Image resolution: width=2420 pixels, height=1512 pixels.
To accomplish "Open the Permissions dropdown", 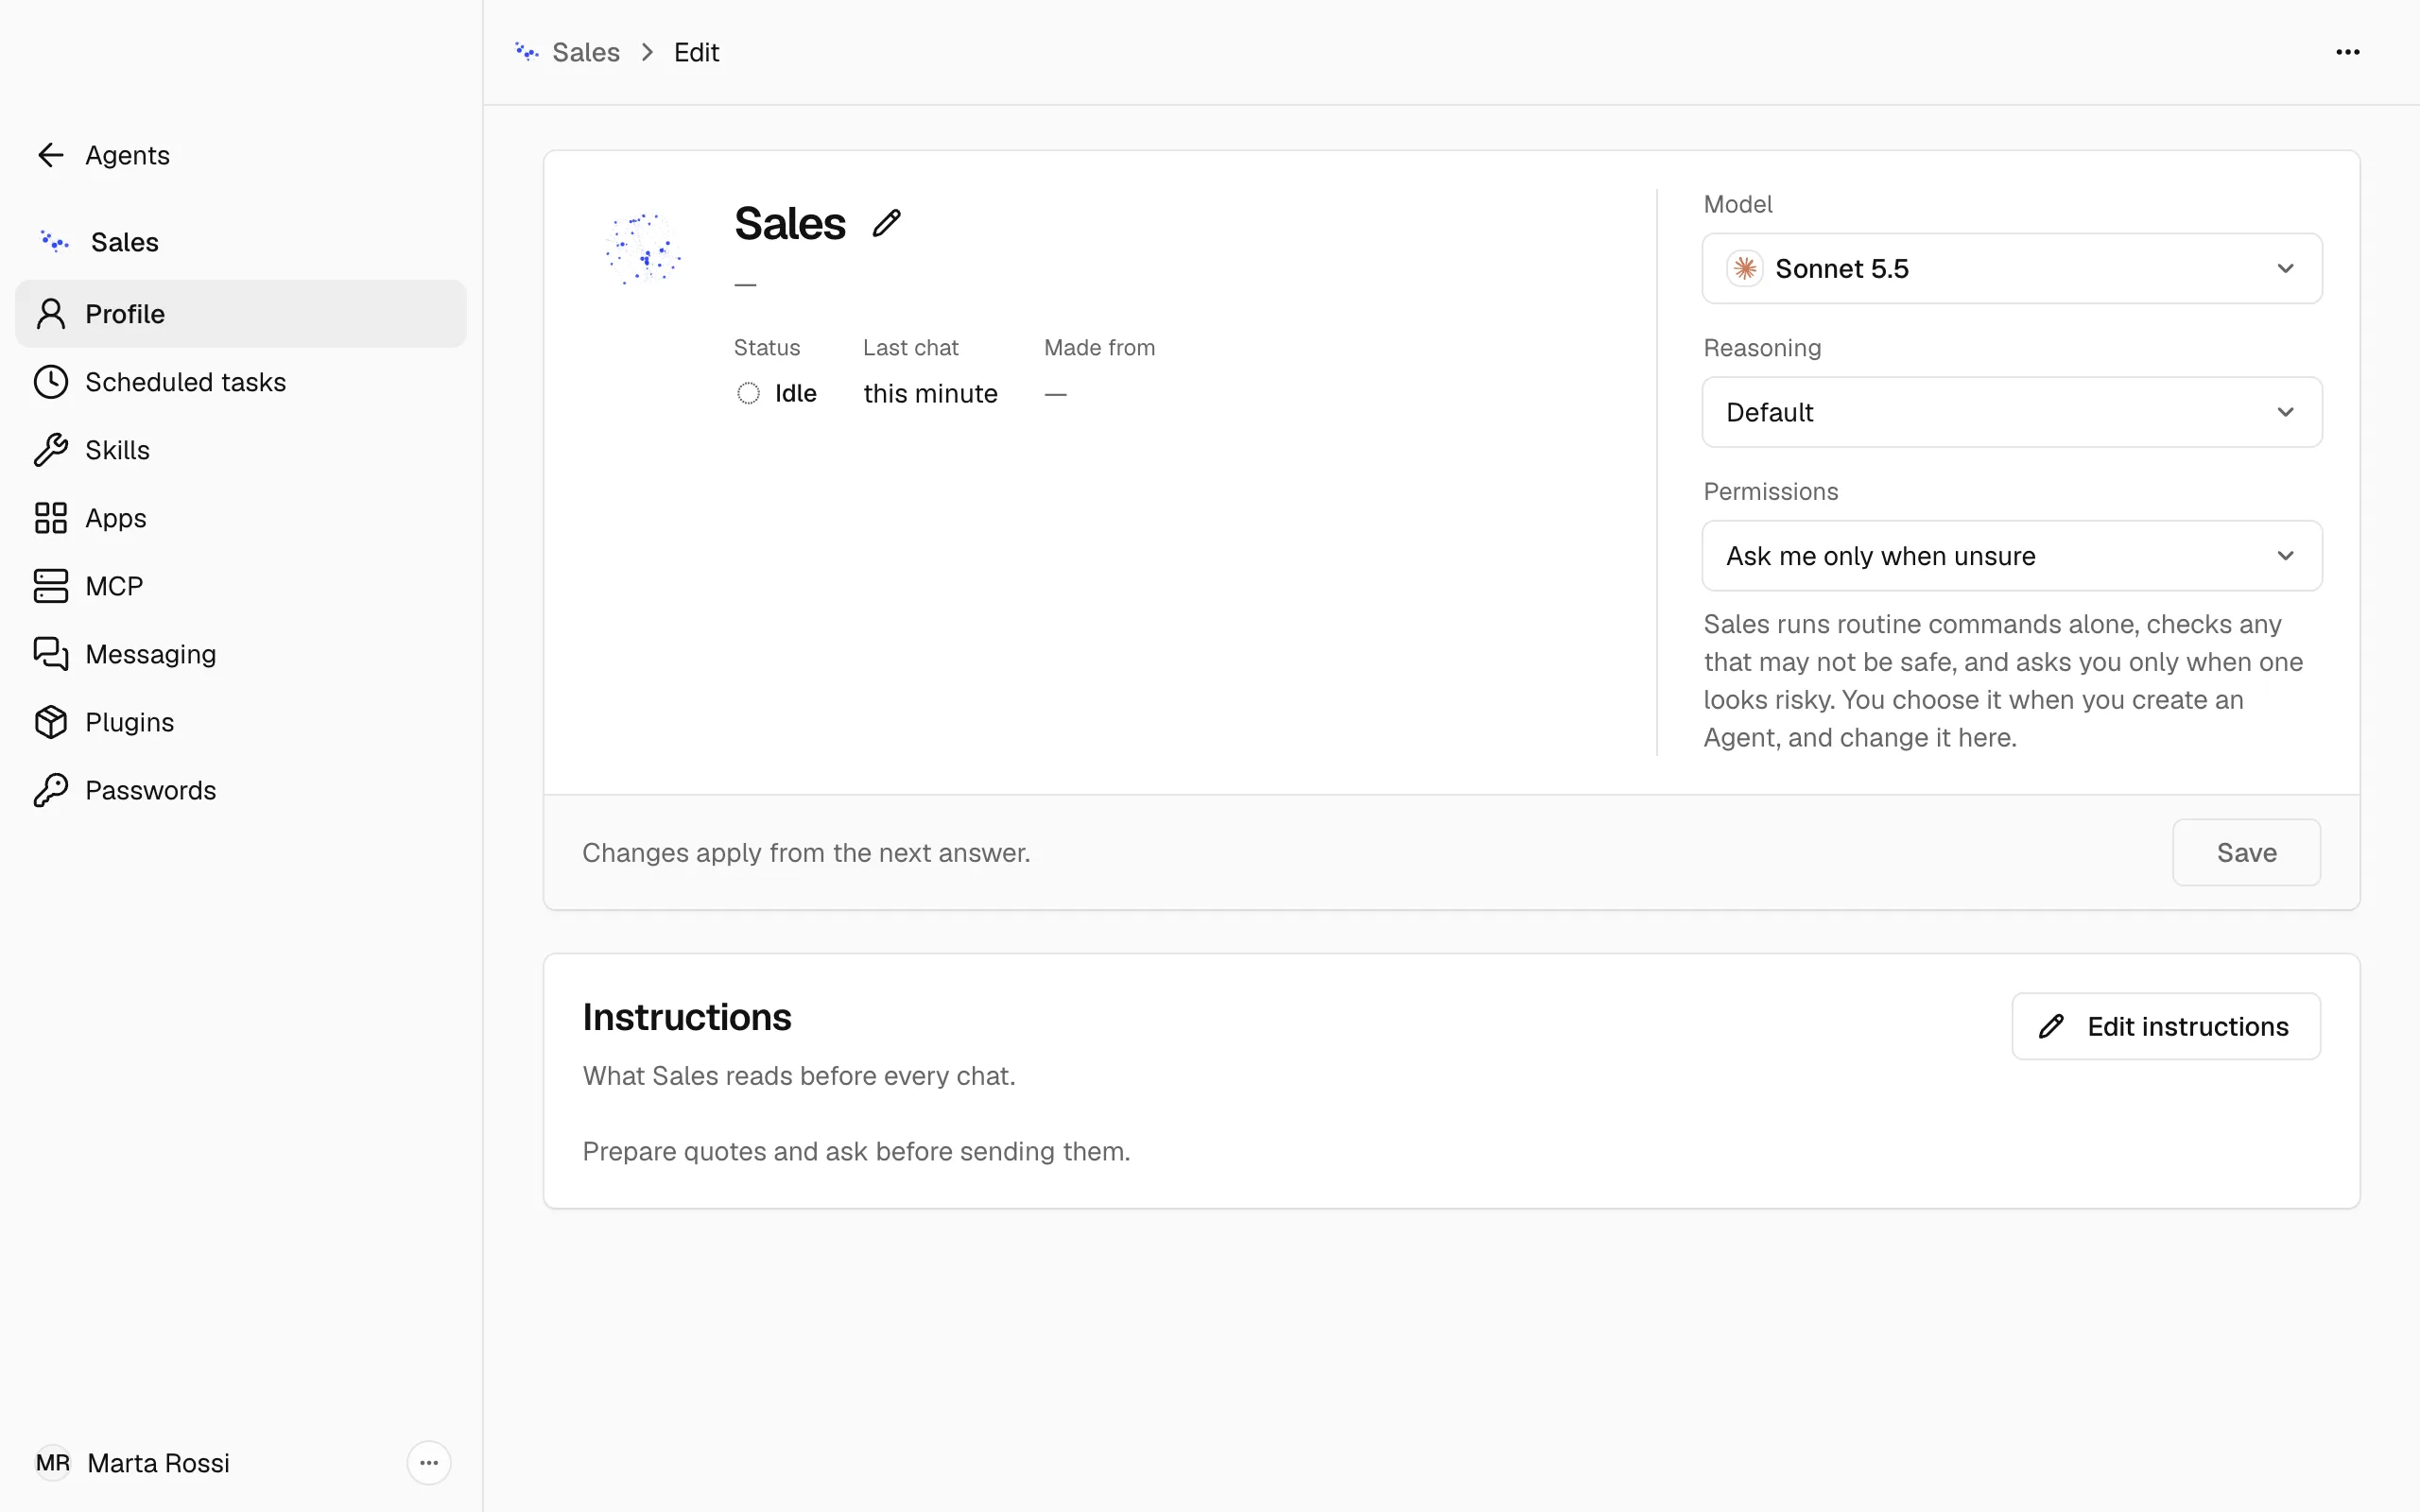I will coord(2012,556).
